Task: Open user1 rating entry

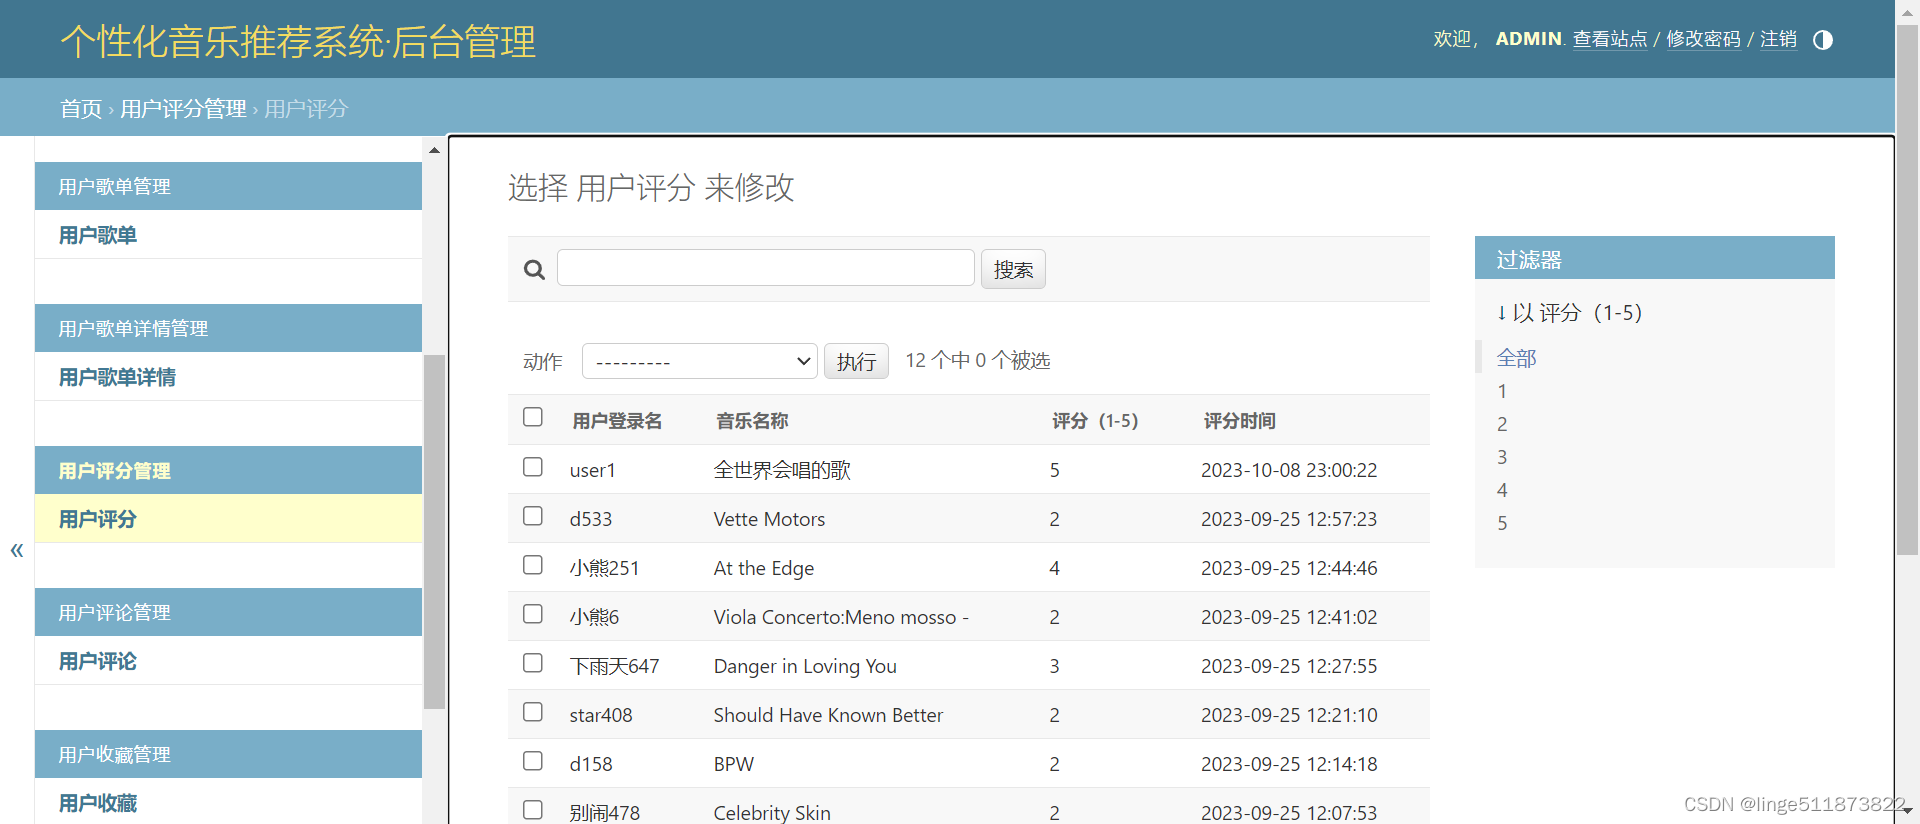Action: tap(593, 470)
